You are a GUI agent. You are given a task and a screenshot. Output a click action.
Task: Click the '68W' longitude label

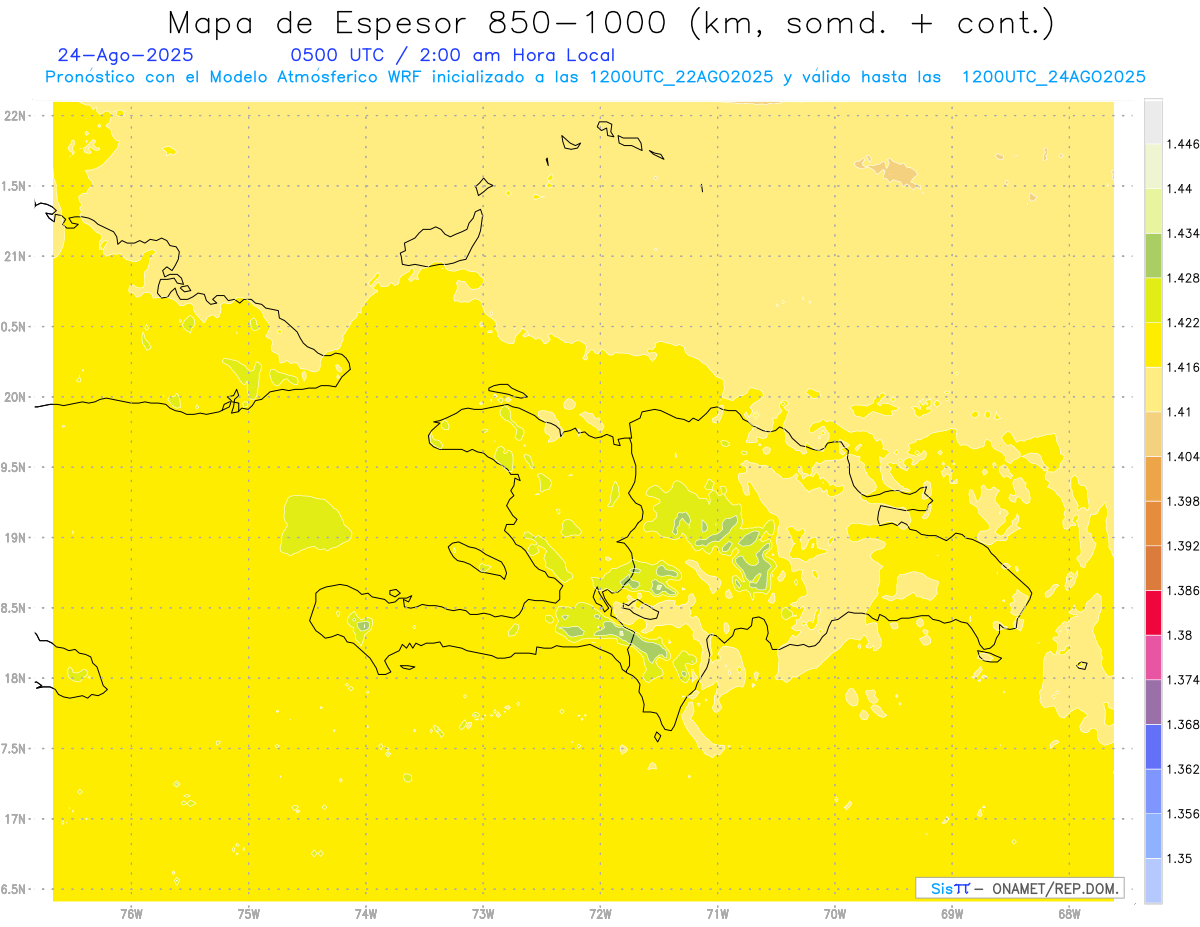(1069, 914)
